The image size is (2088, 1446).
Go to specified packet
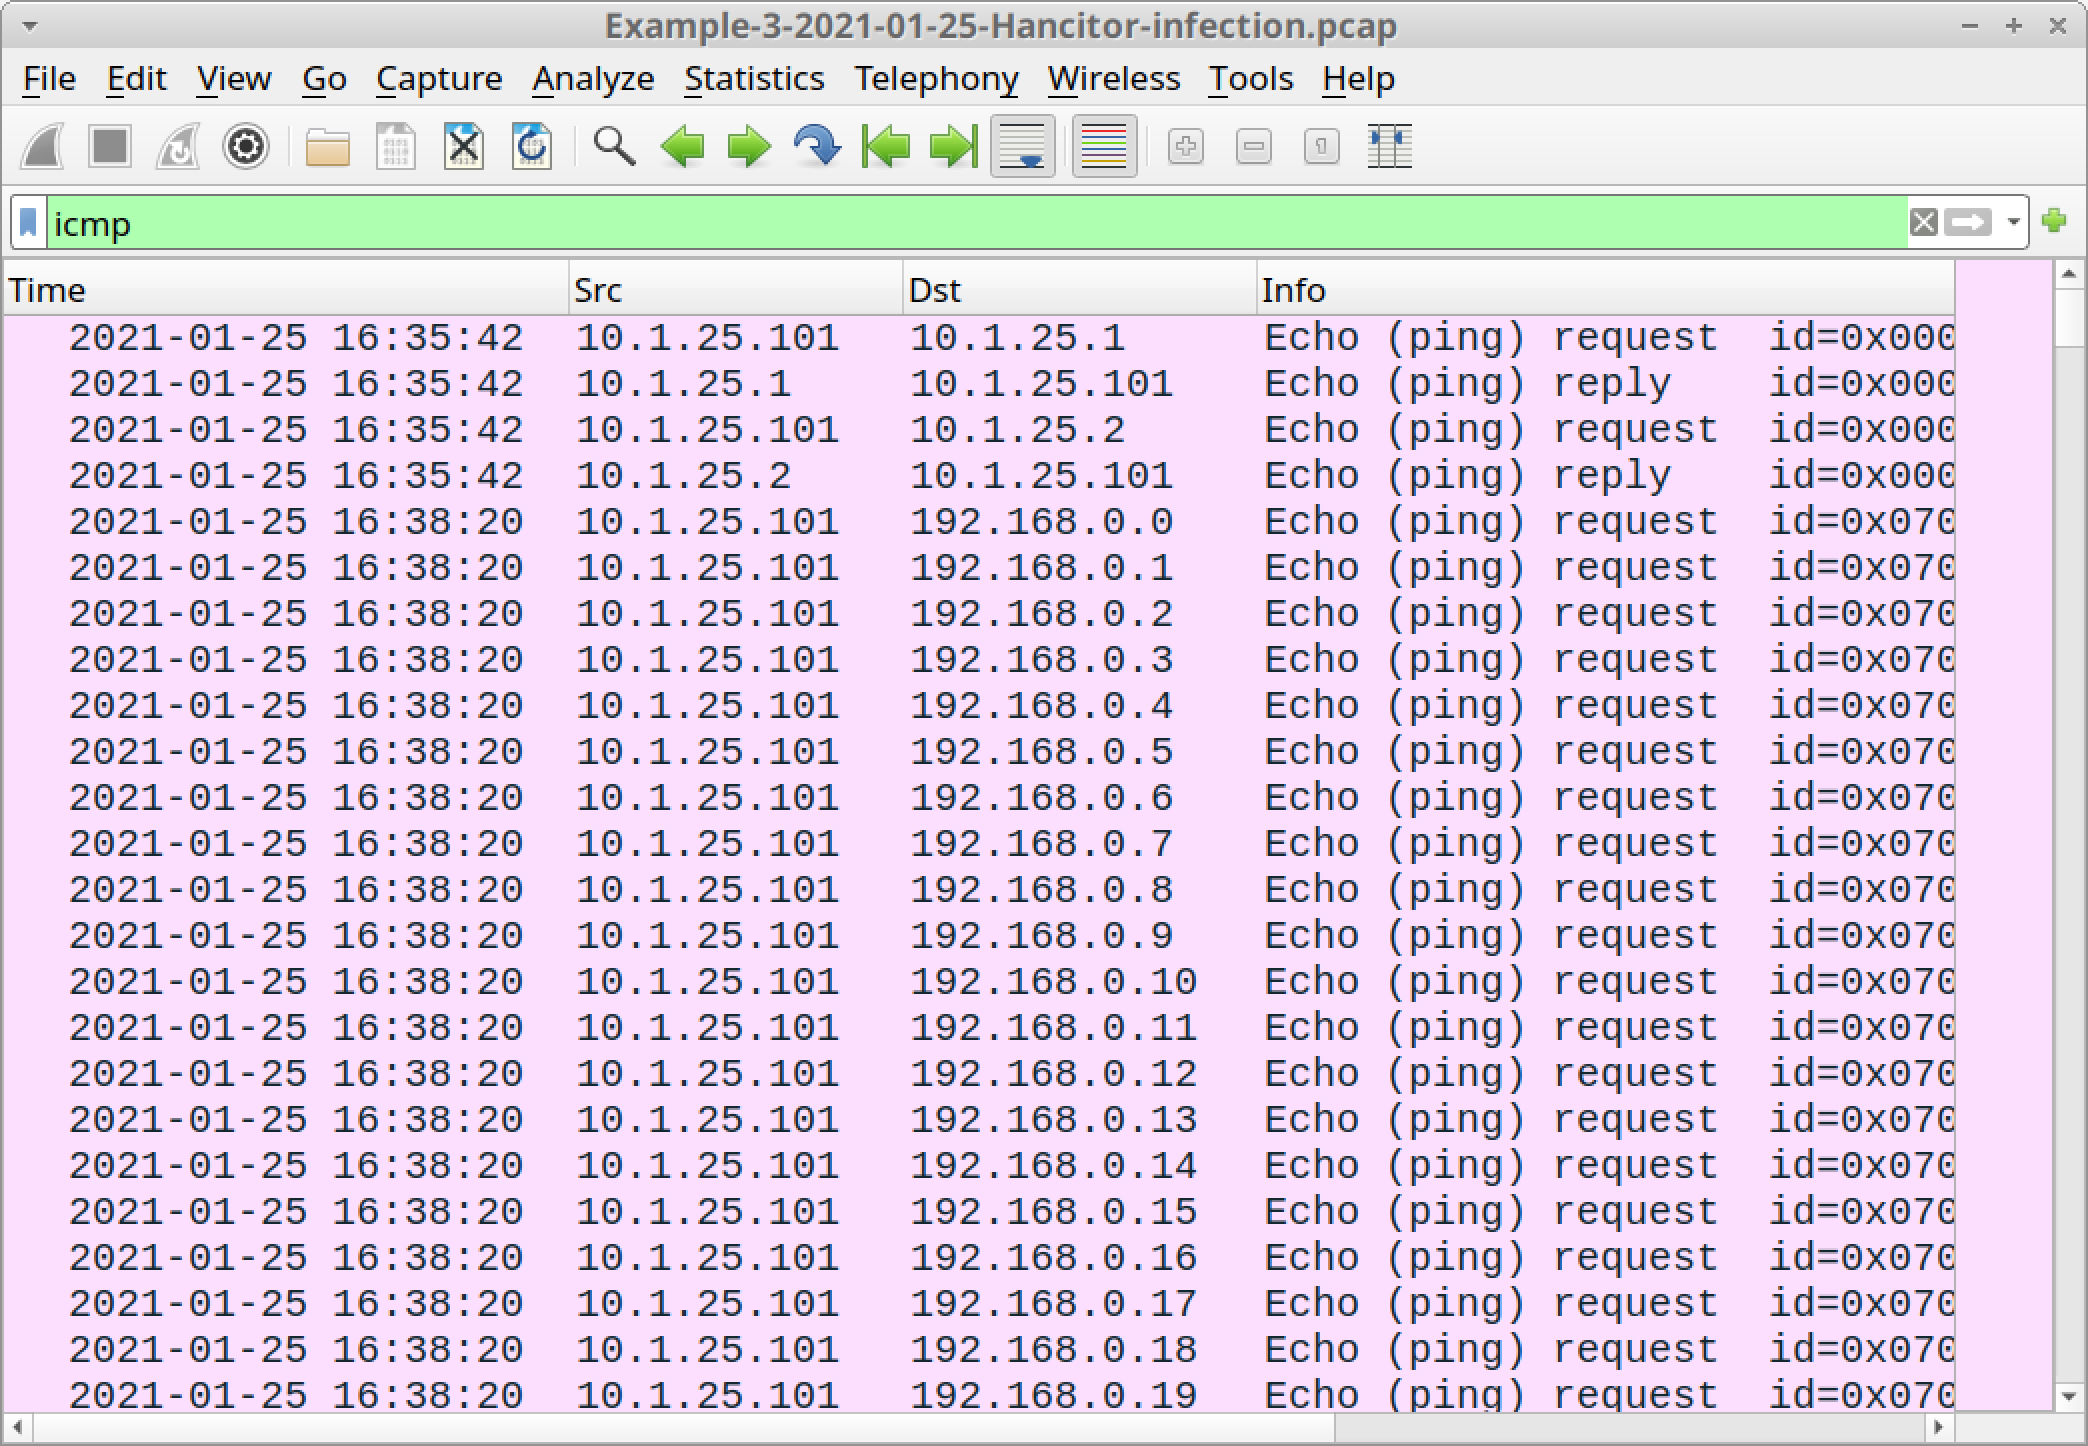(x=817, y=147)
